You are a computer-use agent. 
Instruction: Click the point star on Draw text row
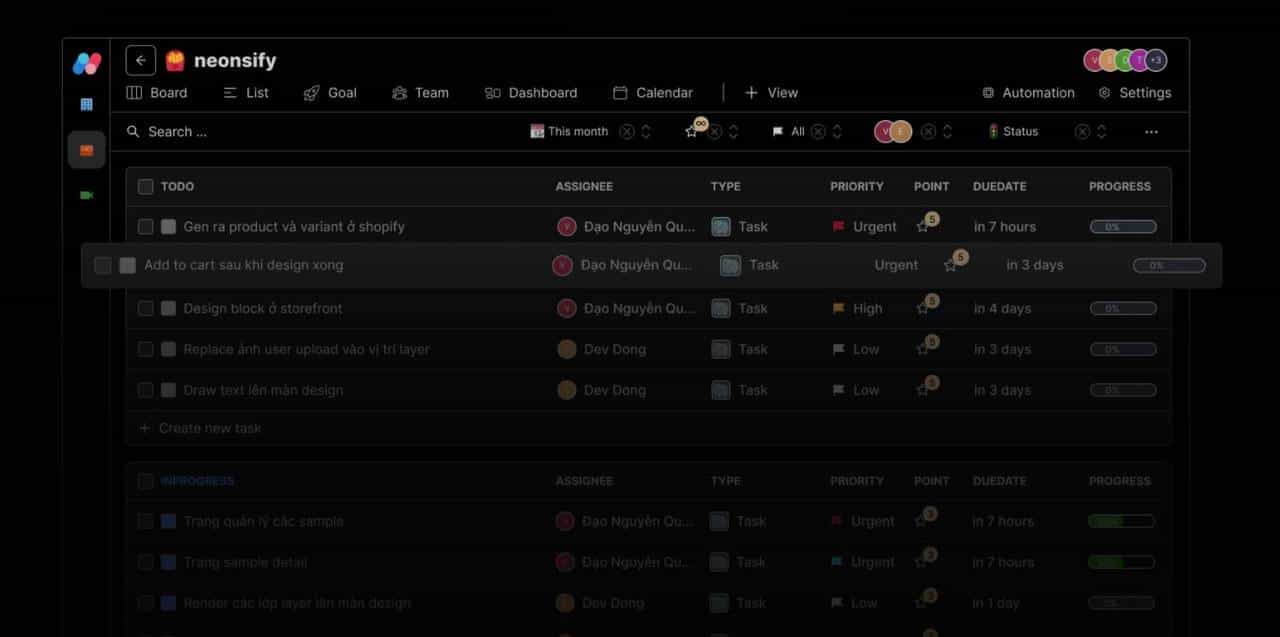[923, 391]
